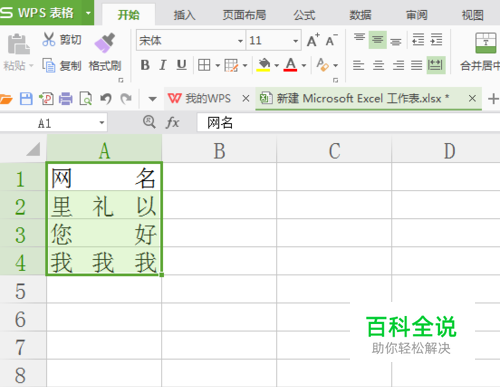Open the 插入 ribbon tab
500x387 pixels.
click(x=184, y=15)
